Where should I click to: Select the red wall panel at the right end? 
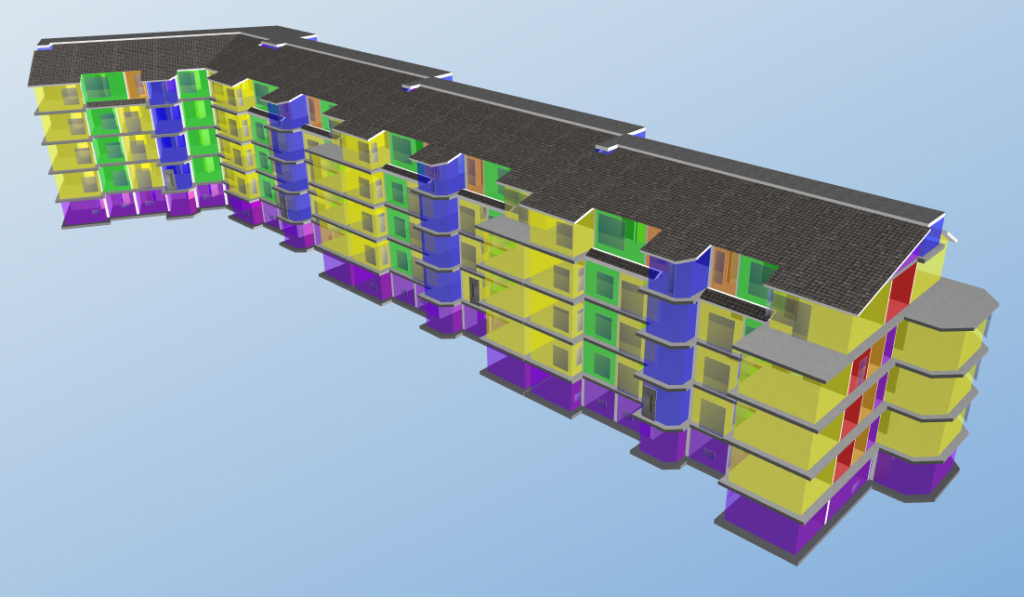point(900,289)
